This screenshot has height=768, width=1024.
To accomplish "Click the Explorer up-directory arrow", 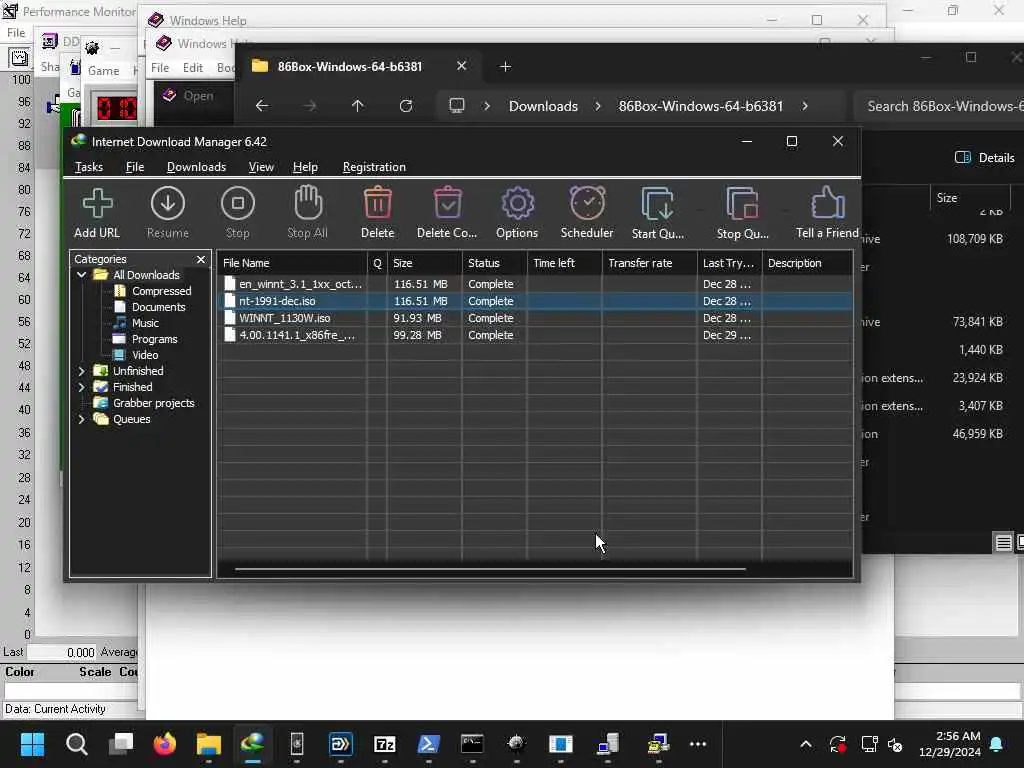I will click(x=357, y=106).
